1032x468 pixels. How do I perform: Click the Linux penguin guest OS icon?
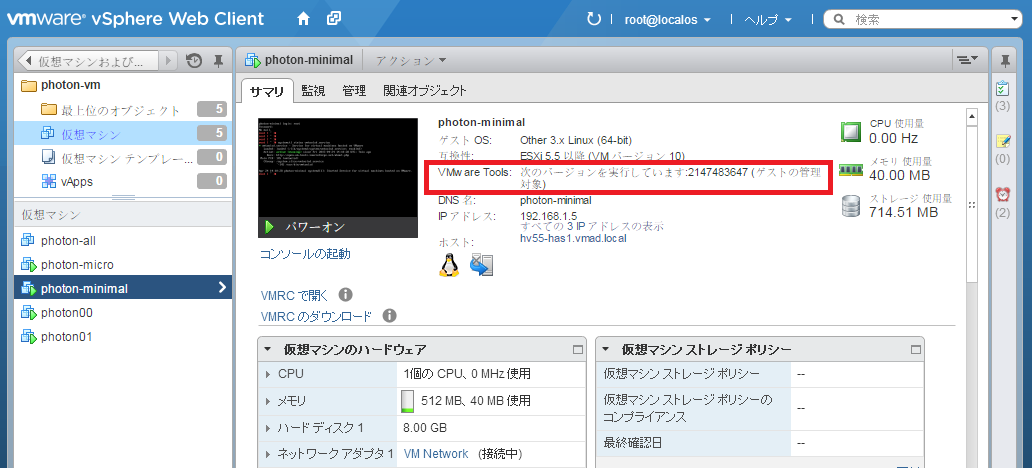point(448,265)
